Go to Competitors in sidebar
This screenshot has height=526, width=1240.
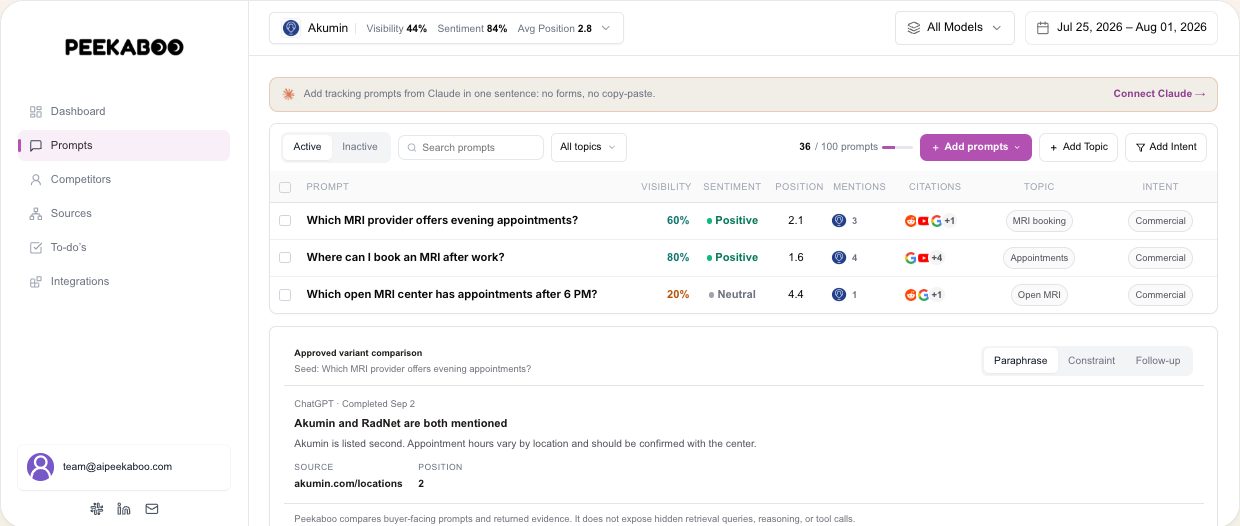point(124,179)
